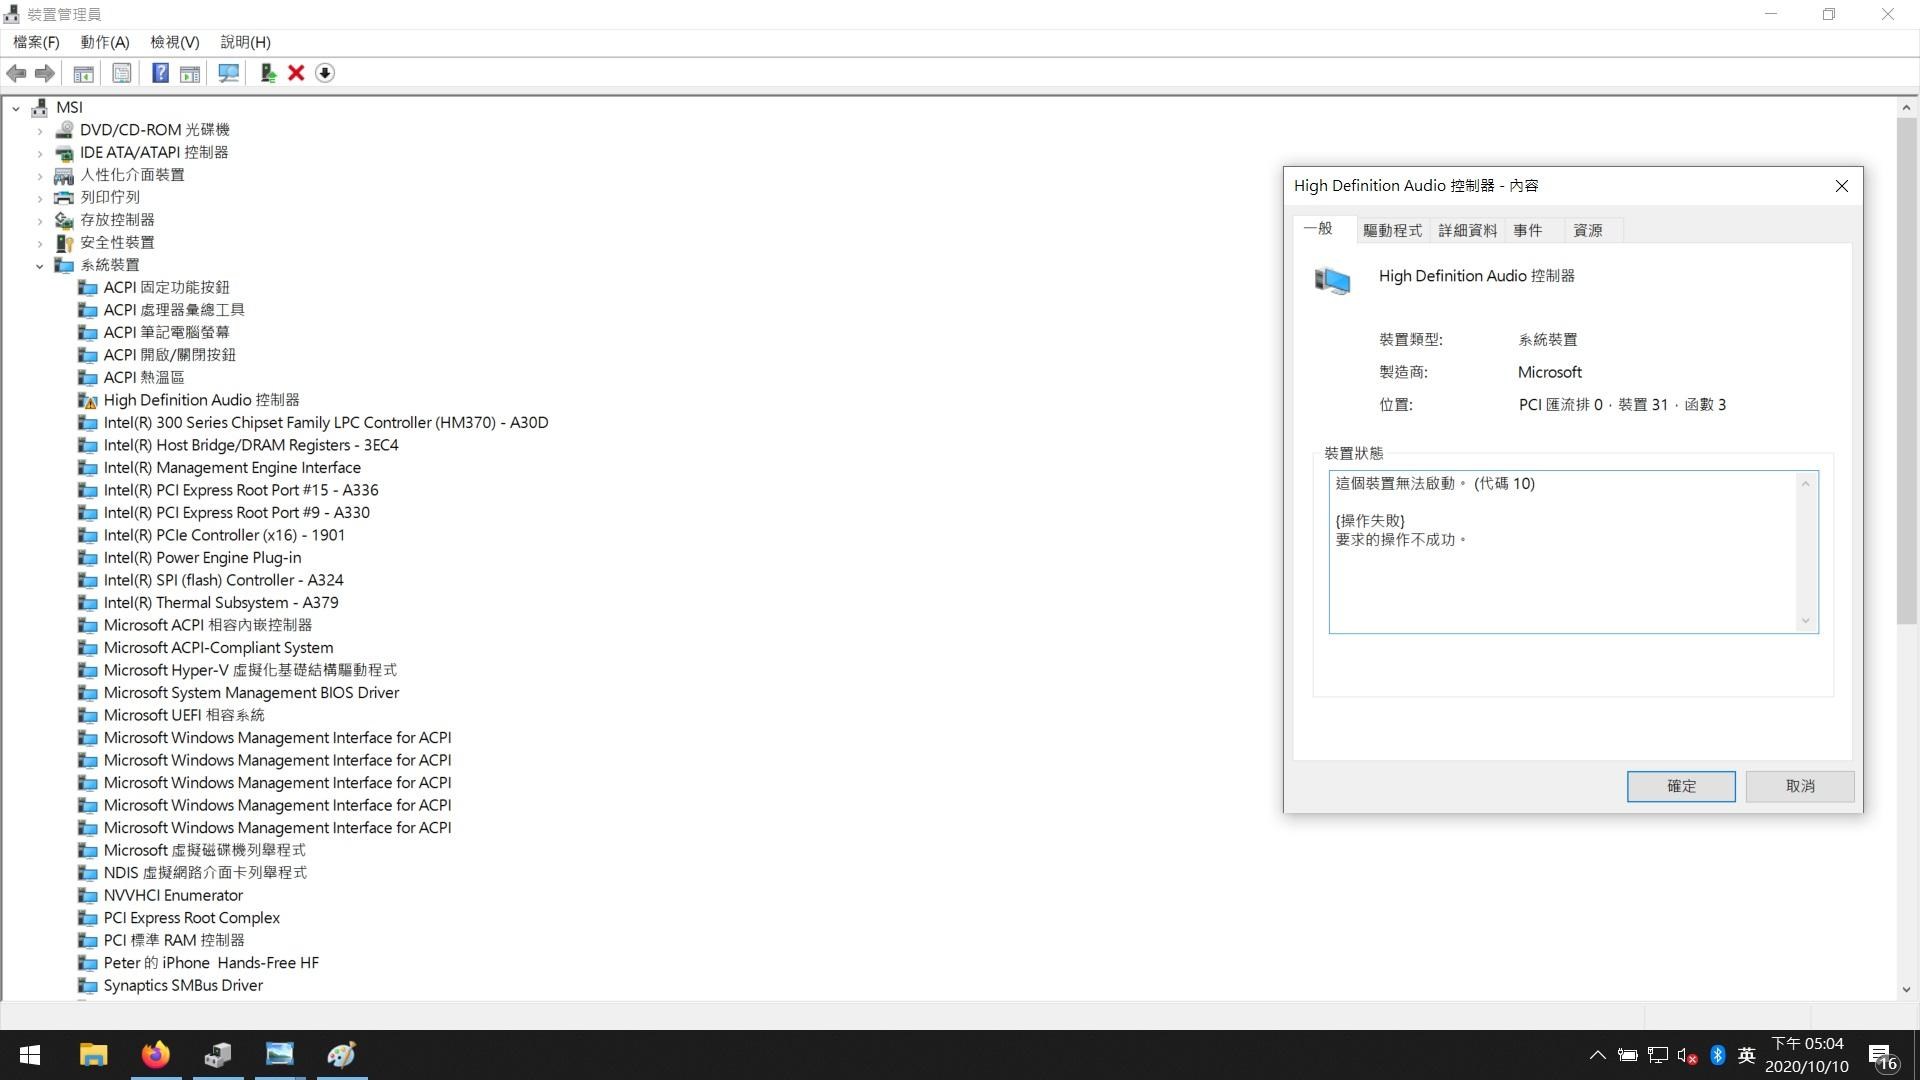Click the Help question mark toolbar icon
1920x1080 pixels.
pos(160,73)
